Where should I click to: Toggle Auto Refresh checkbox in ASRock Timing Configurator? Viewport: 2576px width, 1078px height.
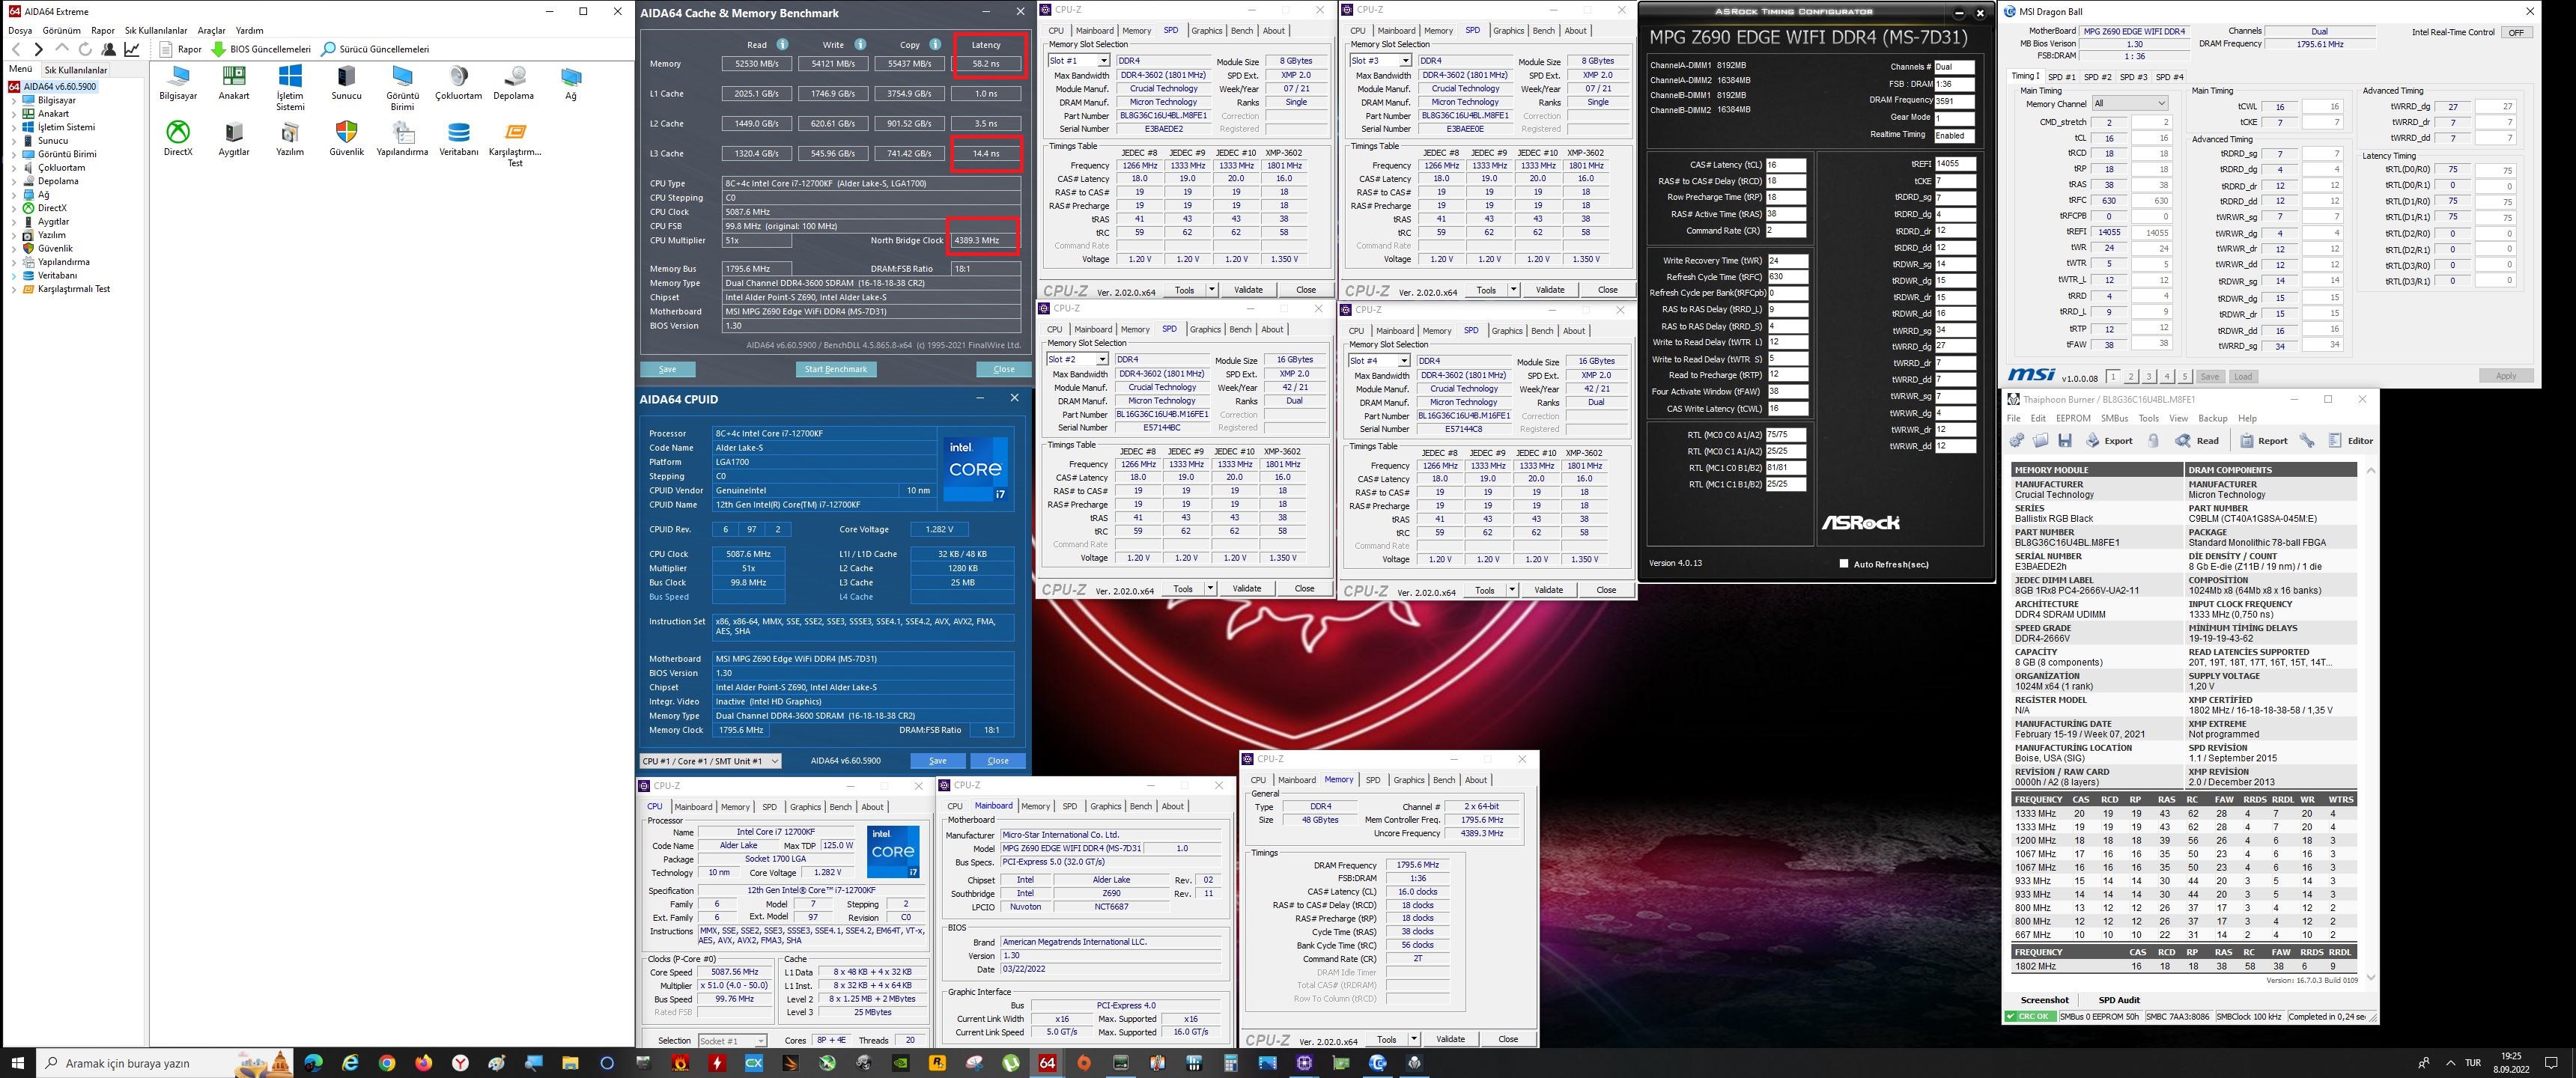tap(1844, 564)
